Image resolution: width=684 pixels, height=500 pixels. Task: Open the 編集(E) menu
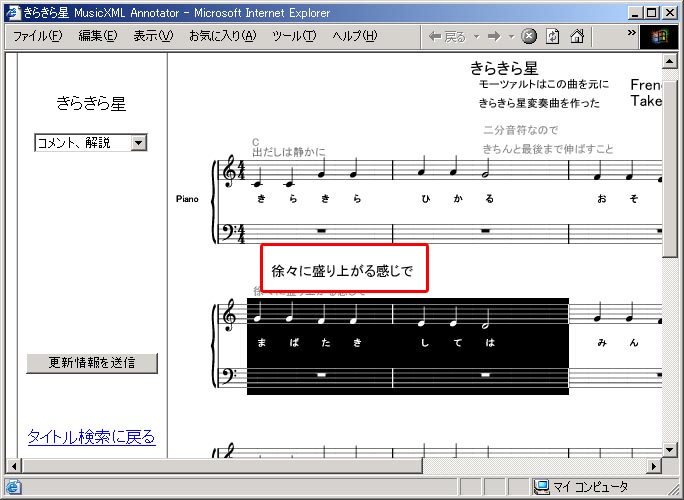(98, 36)
